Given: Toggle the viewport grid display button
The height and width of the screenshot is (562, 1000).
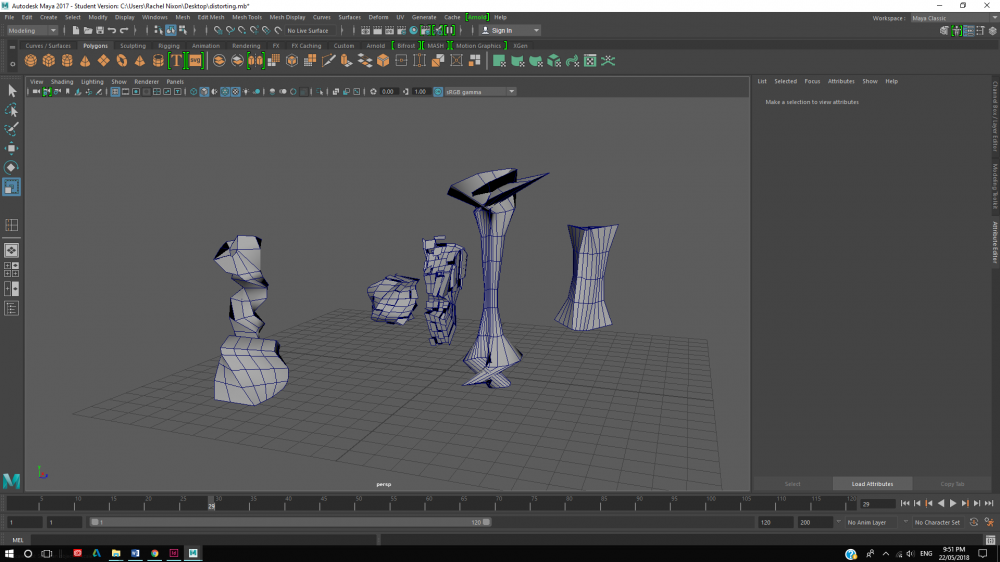Looking at the screenshot, I should [115, 92].
